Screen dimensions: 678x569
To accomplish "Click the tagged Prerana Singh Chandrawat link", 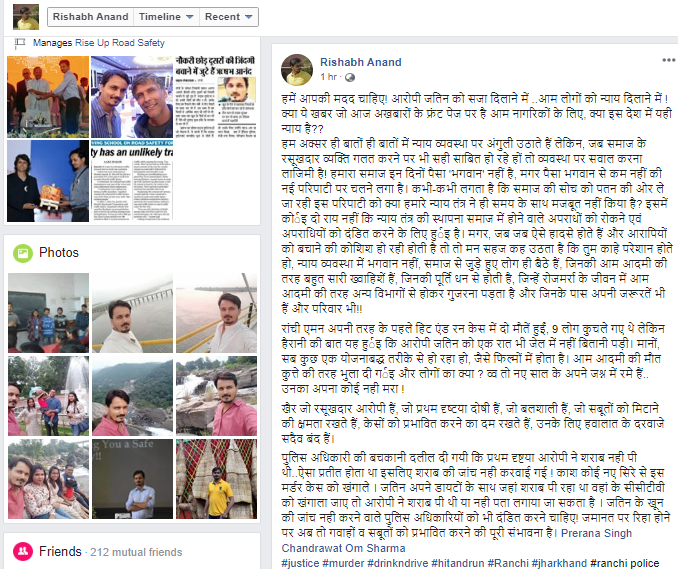I will (457, 540).
